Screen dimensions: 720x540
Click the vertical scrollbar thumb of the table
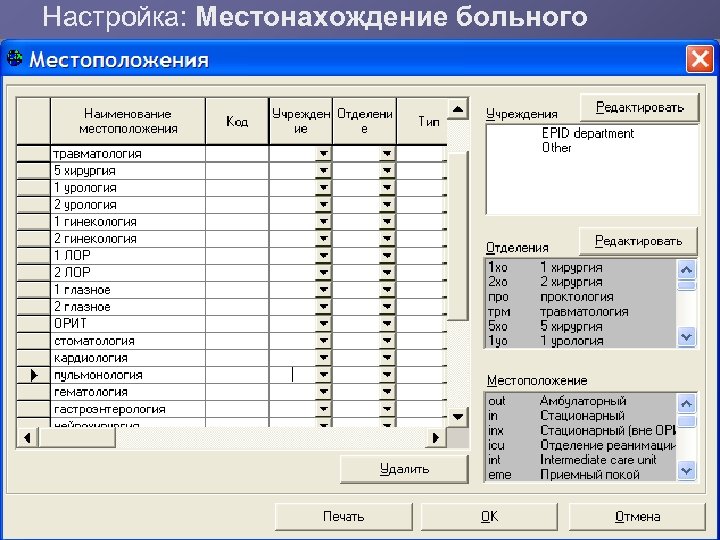[457, 236]
